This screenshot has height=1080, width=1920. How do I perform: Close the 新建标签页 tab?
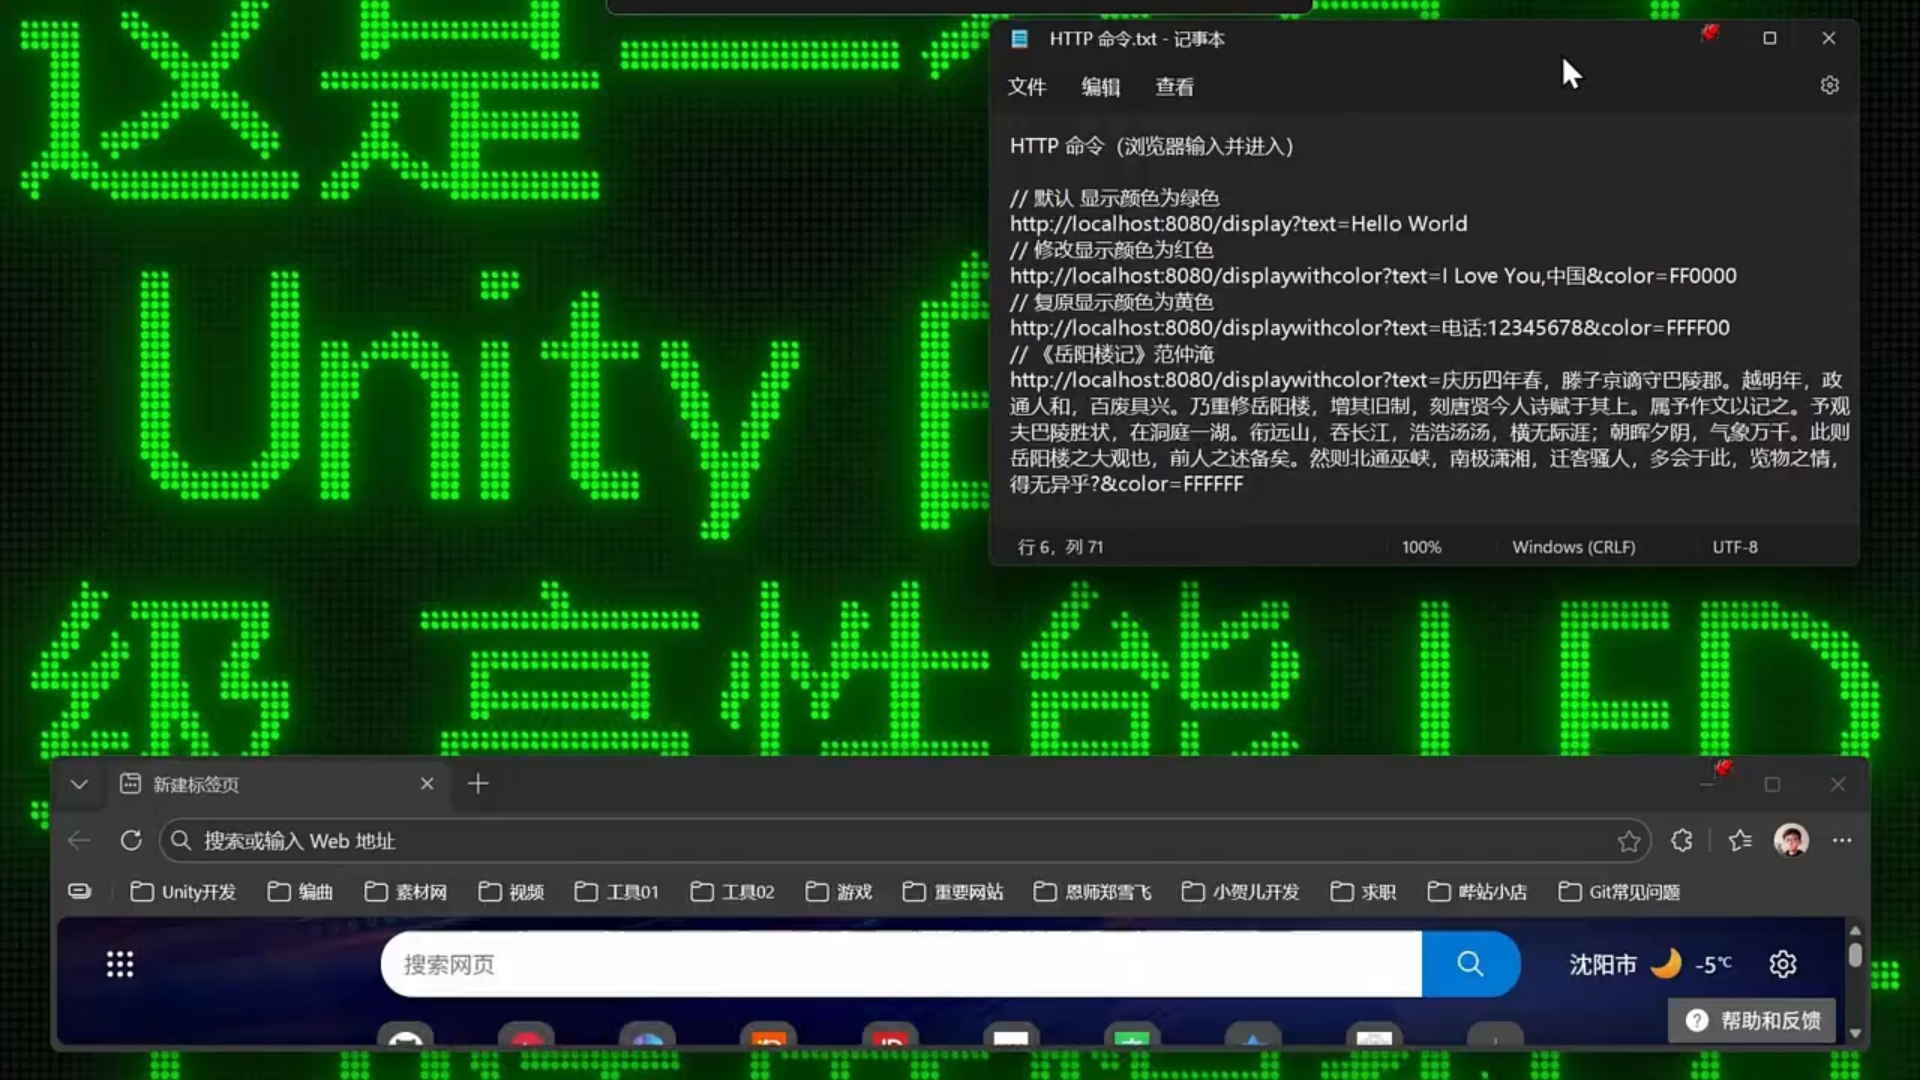click(427, 784)
